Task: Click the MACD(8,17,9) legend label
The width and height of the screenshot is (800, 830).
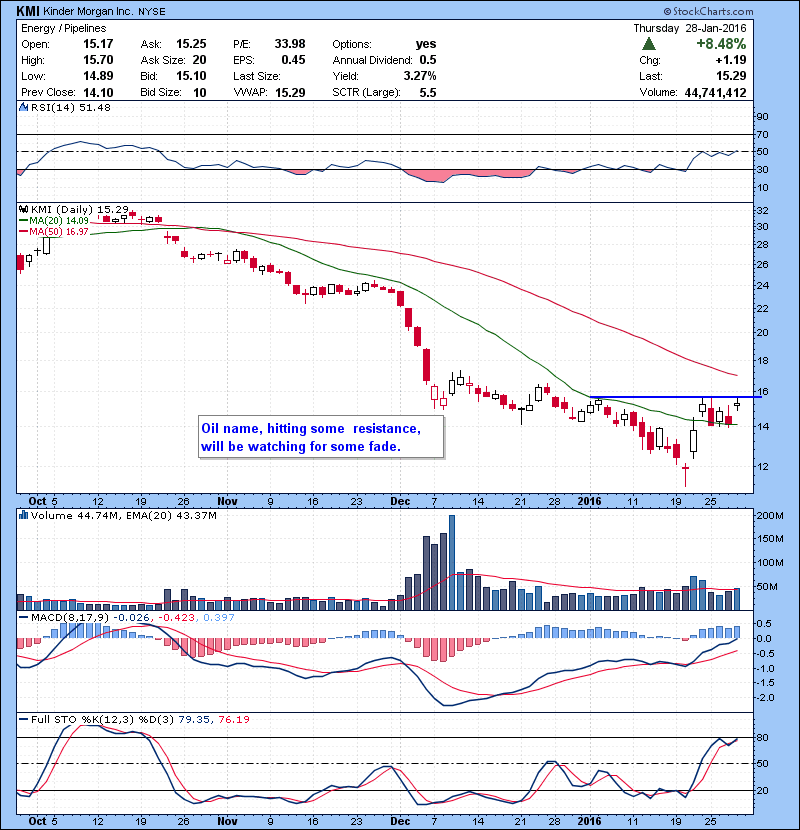Action: pyautogui.click(x=70, y=617)
